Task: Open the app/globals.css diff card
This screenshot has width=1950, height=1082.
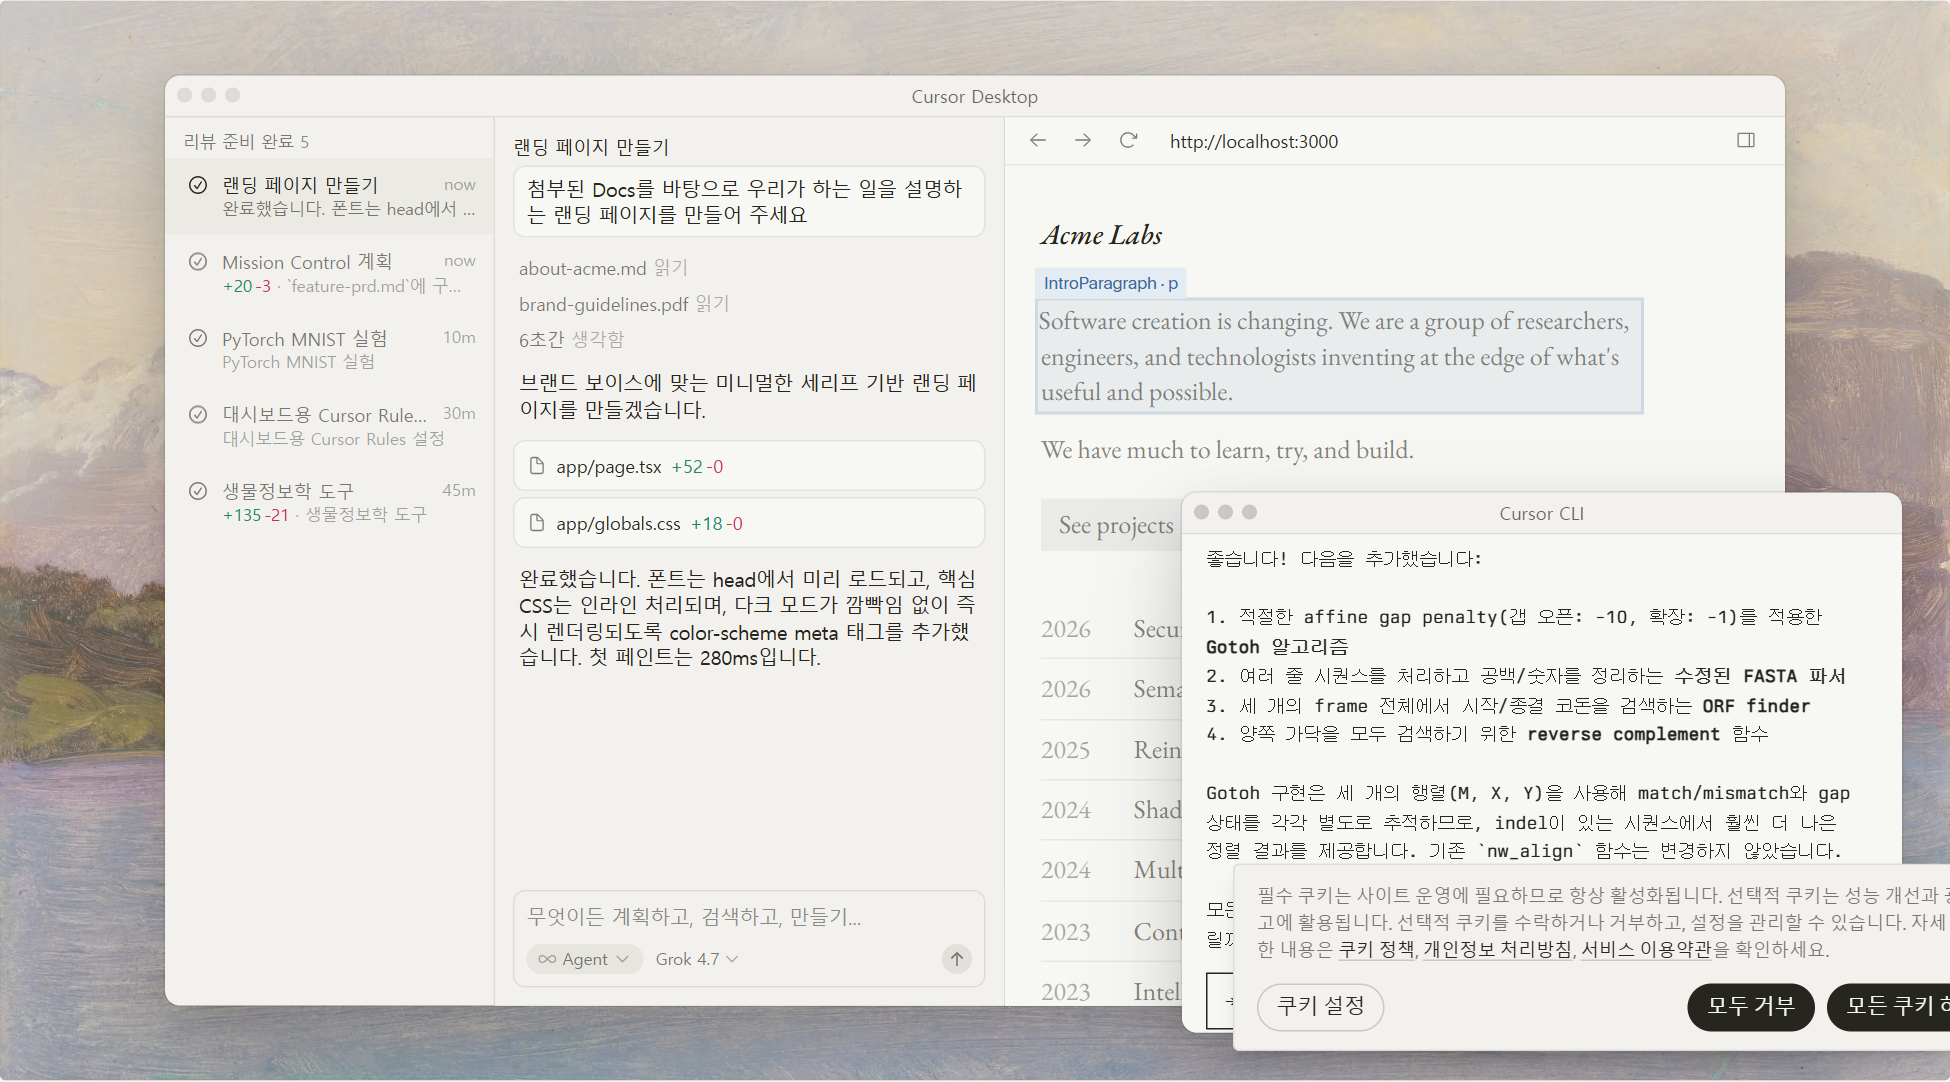Action: tap(749, 523)
